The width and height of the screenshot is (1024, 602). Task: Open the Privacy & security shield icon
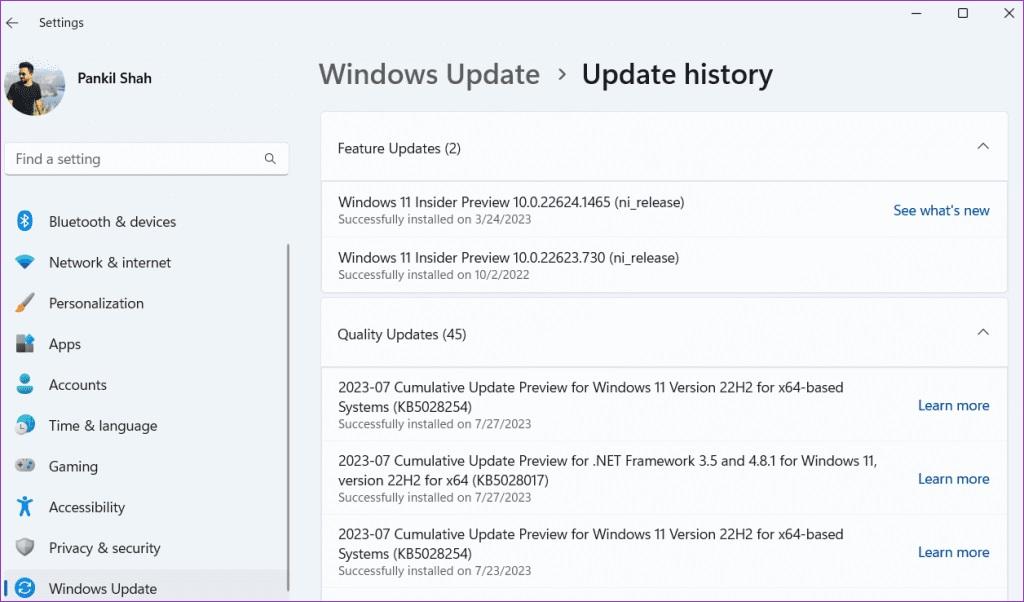tap(25, 547)
